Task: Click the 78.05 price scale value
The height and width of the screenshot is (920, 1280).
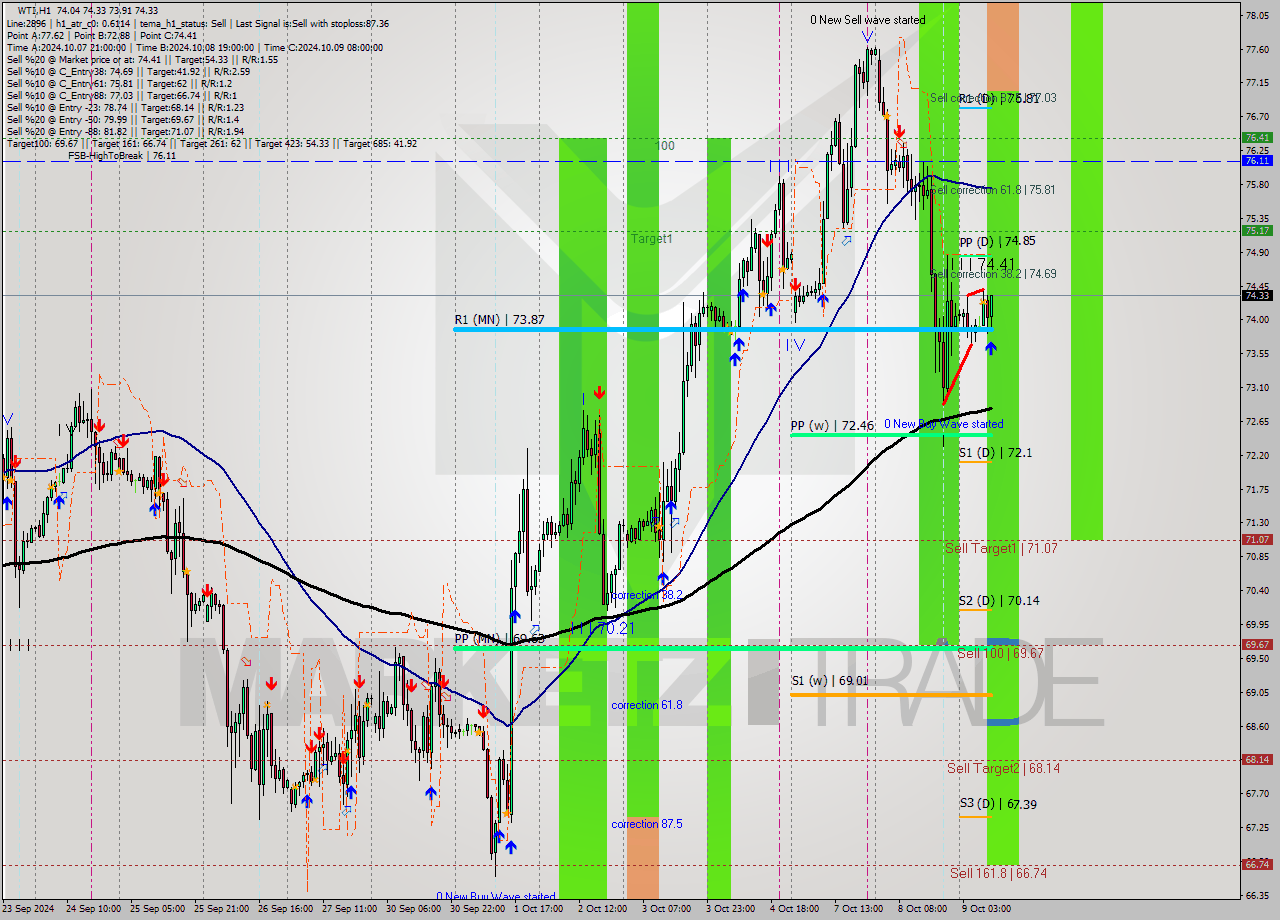Action: (x=1257, y=15)
